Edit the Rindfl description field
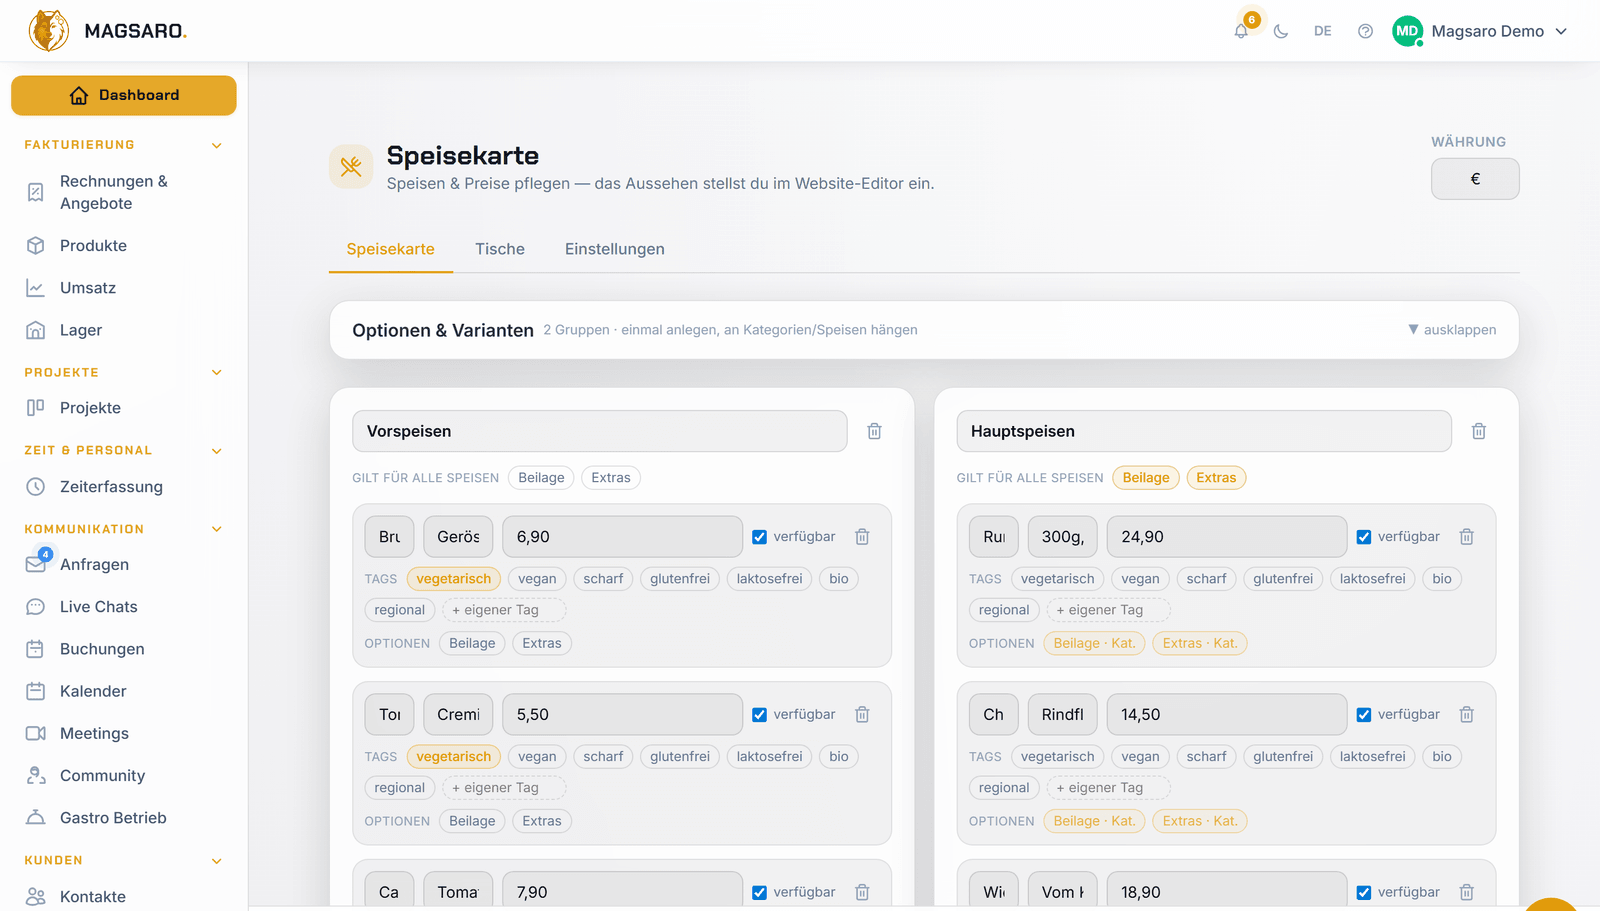This screenshot has width=1600, height=911. (x=1062, y=715)
